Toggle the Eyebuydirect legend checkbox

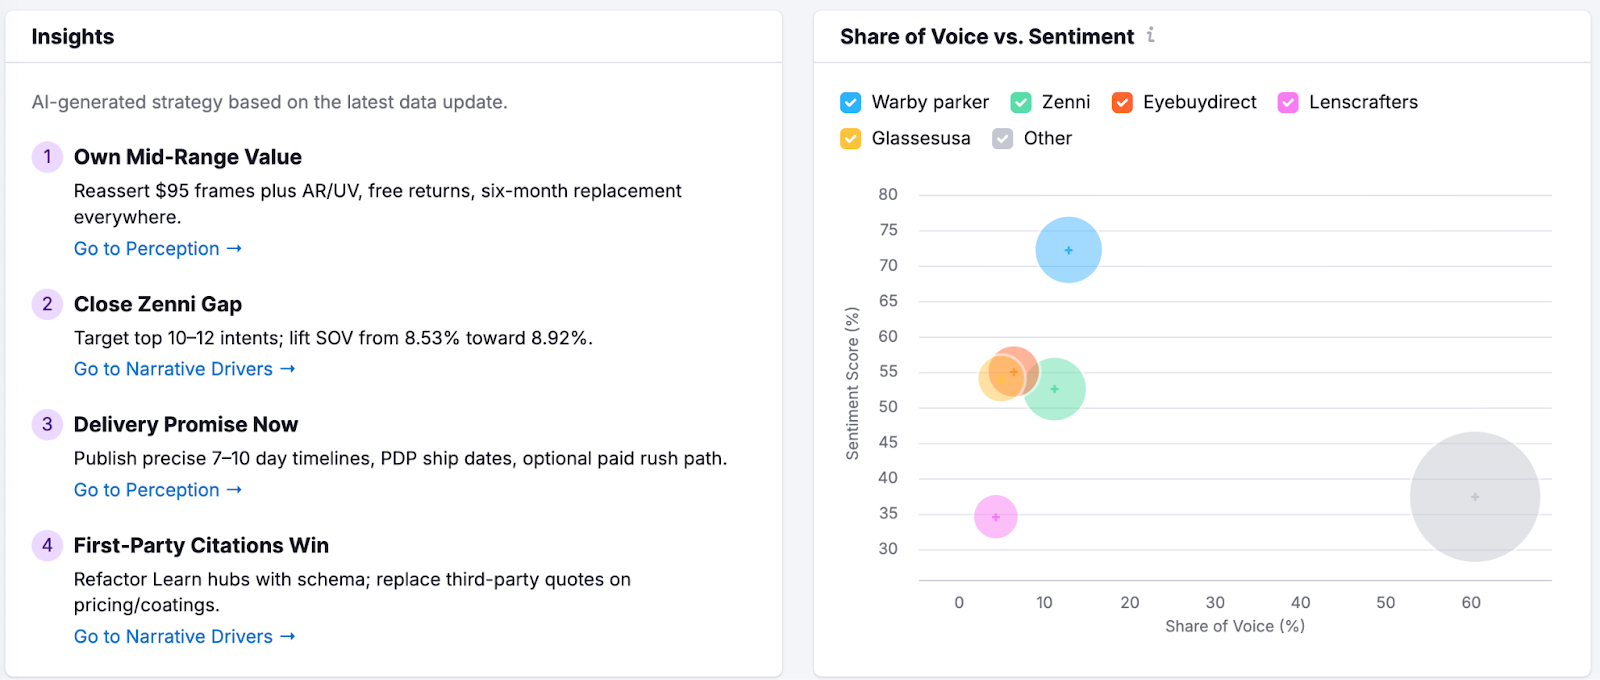[x=1123, y=102]
